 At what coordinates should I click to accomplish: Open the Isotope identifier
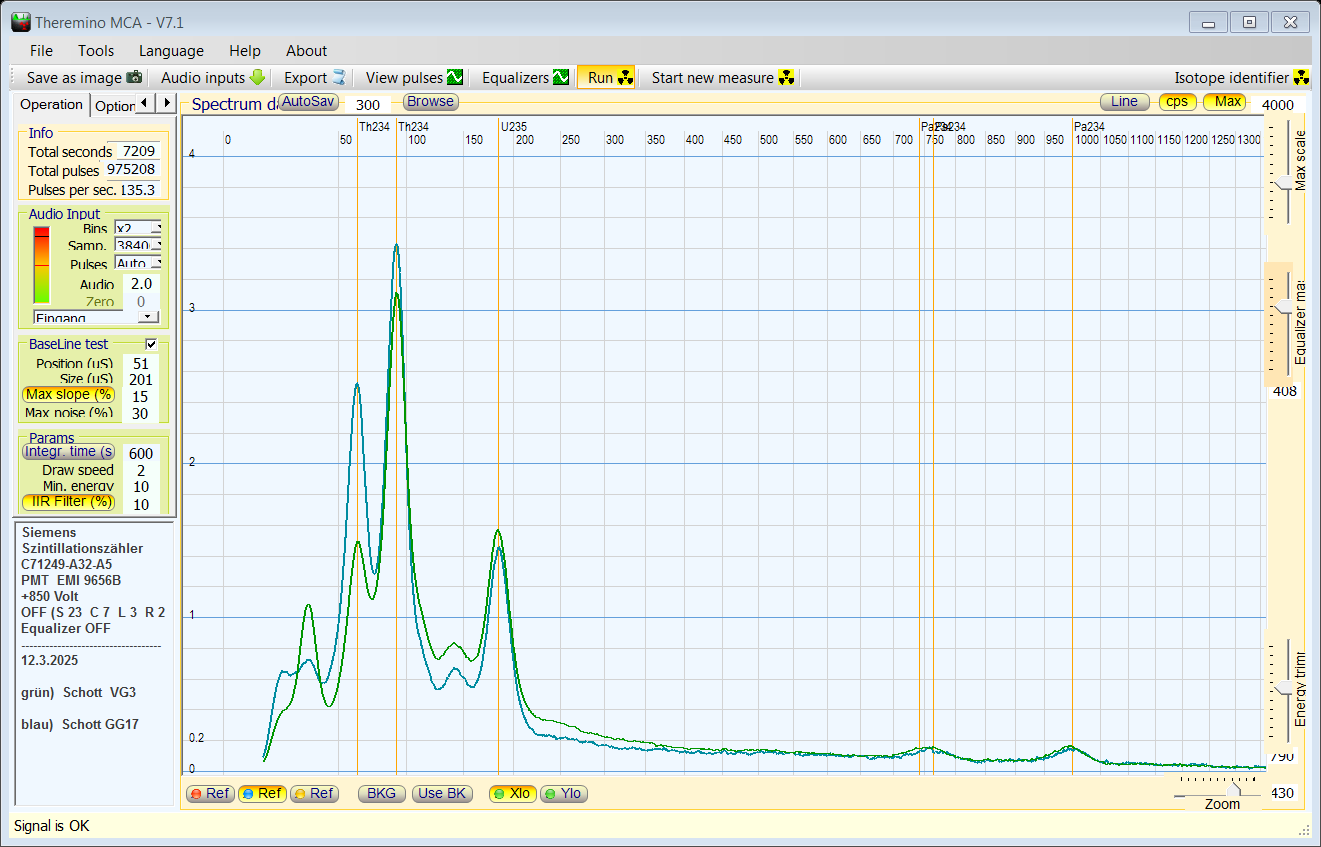coord(1241,78)
